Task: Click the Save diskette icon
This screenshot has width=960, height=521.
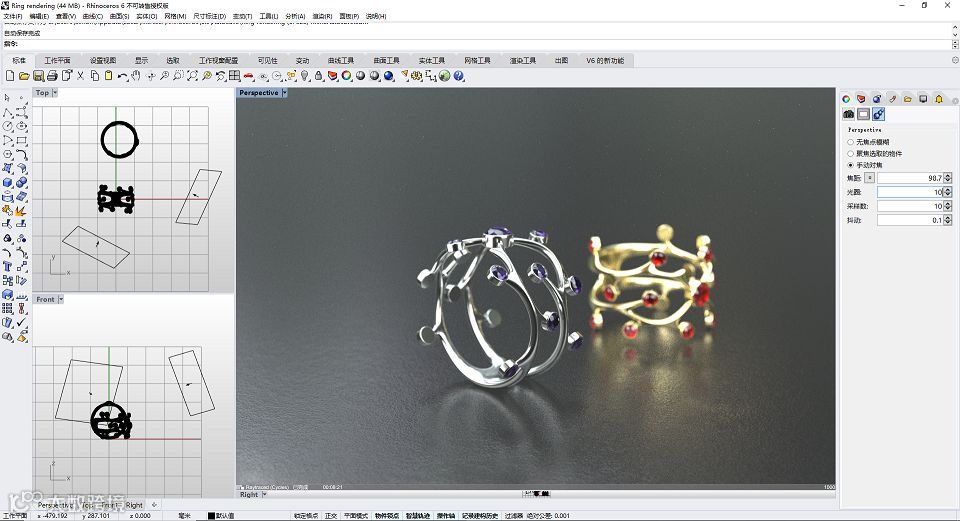Action: tap(38, 76)
